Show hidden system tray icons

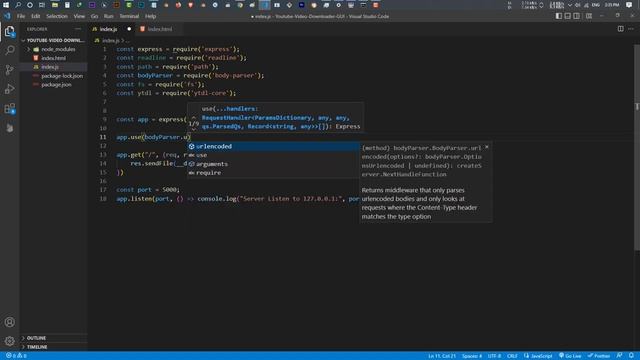570,5
